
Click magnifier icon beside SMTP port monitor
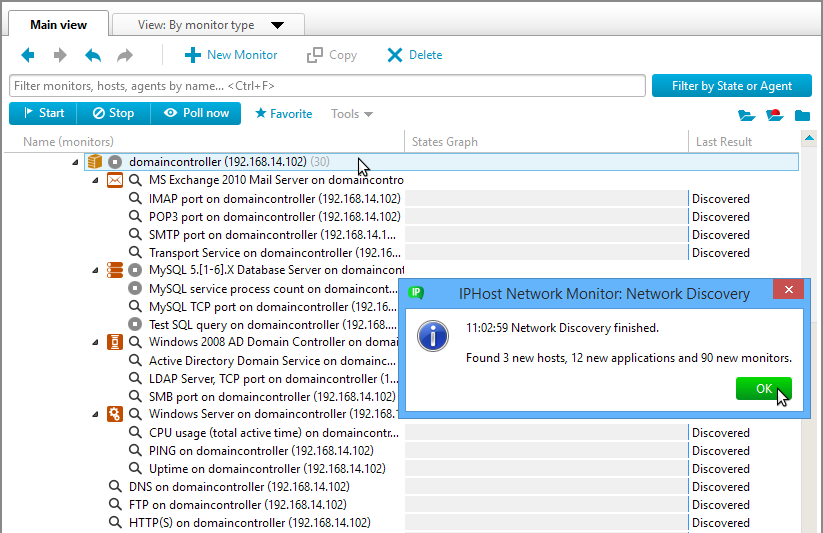point(135,234)
